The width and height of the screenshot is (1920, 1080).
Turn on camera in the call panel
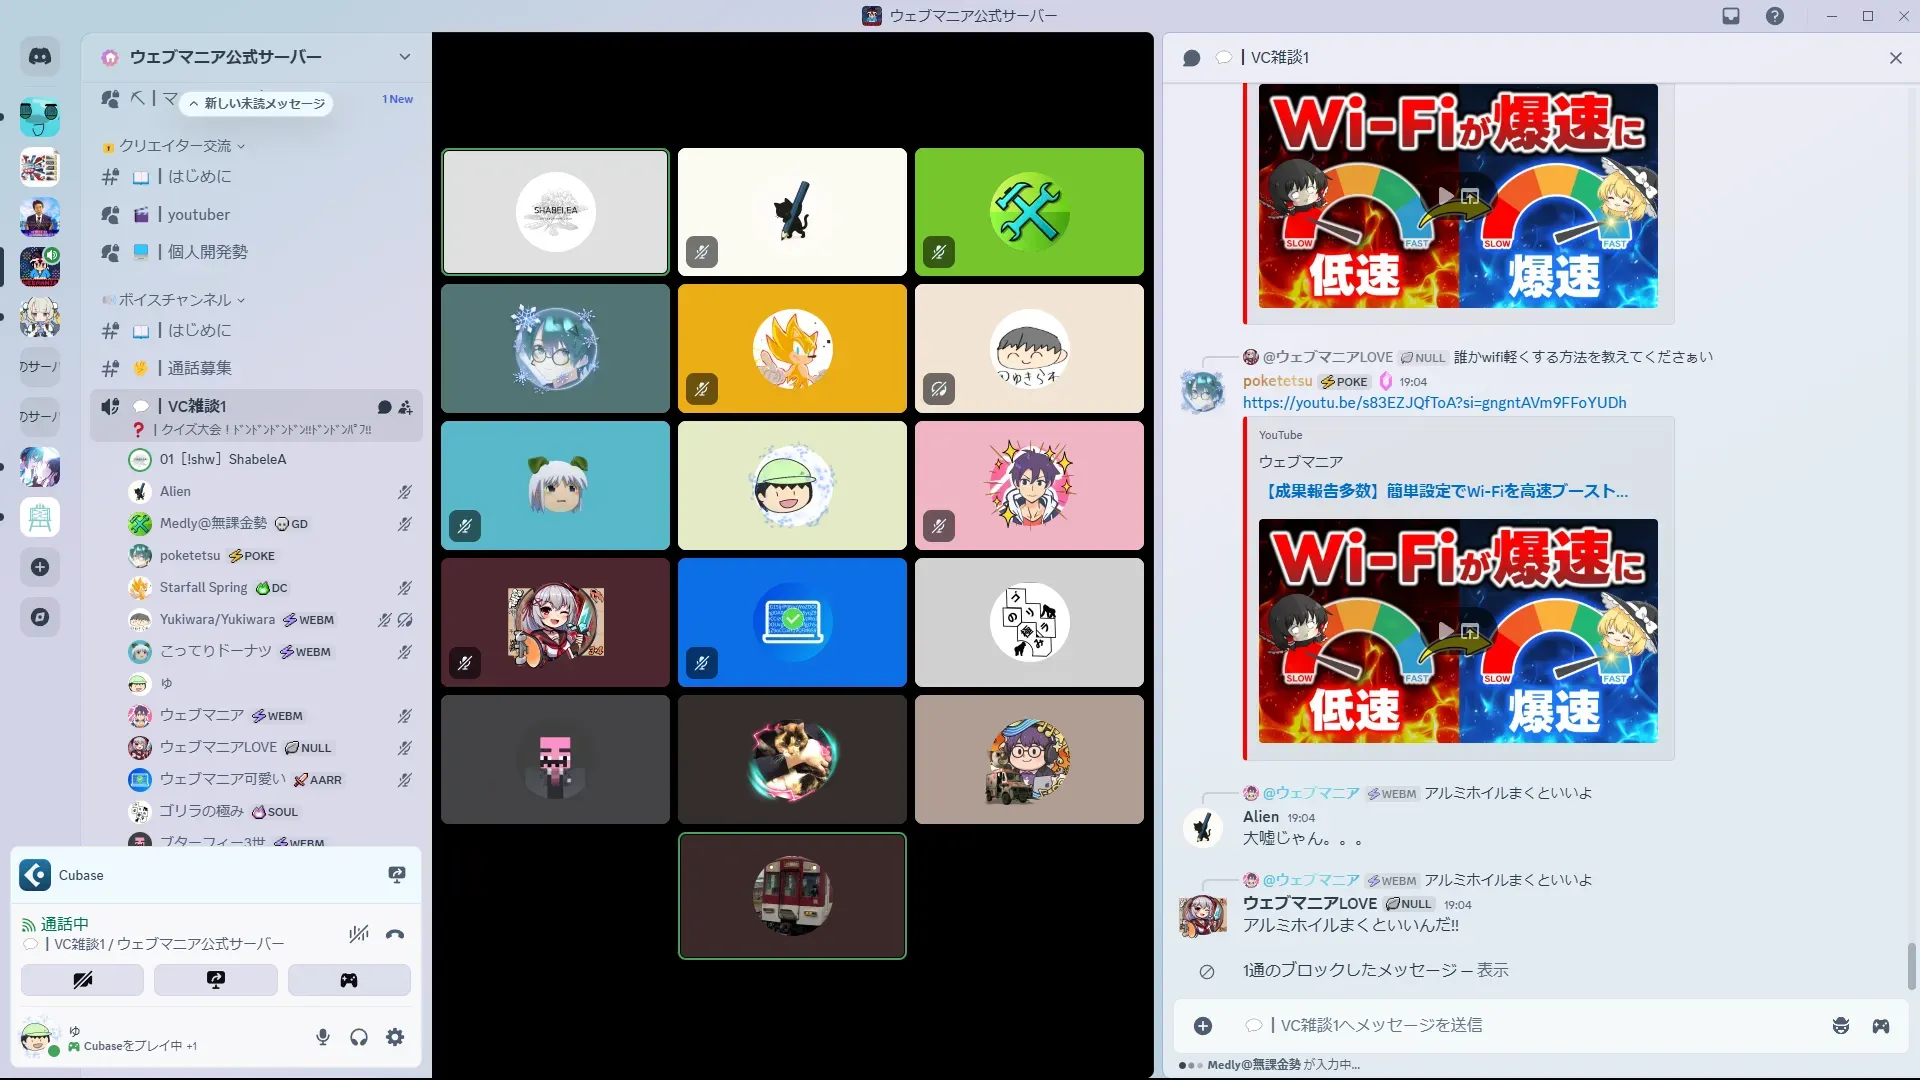point(82,980)
